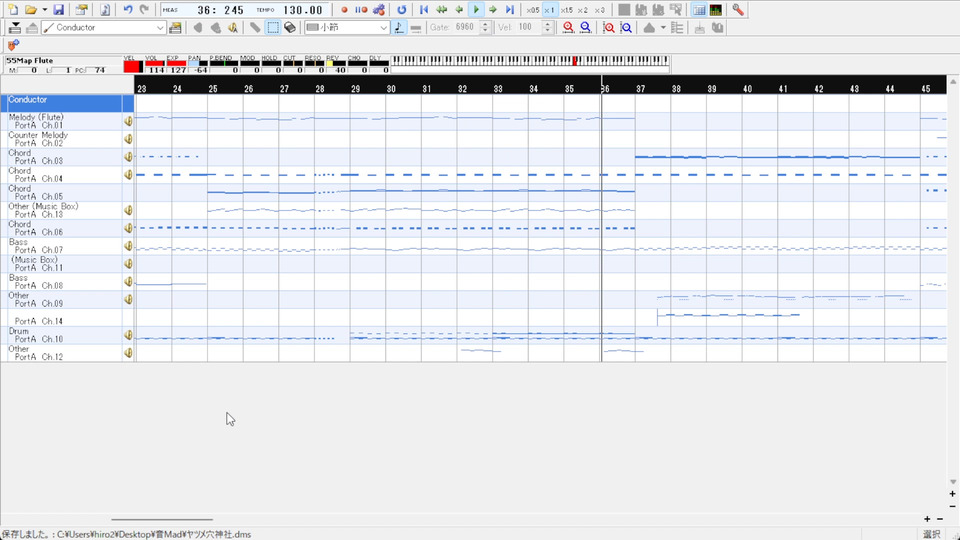The height and width of the screenshot is (540, 960).
Task: Undo the last edit
Action: [128, 10]
